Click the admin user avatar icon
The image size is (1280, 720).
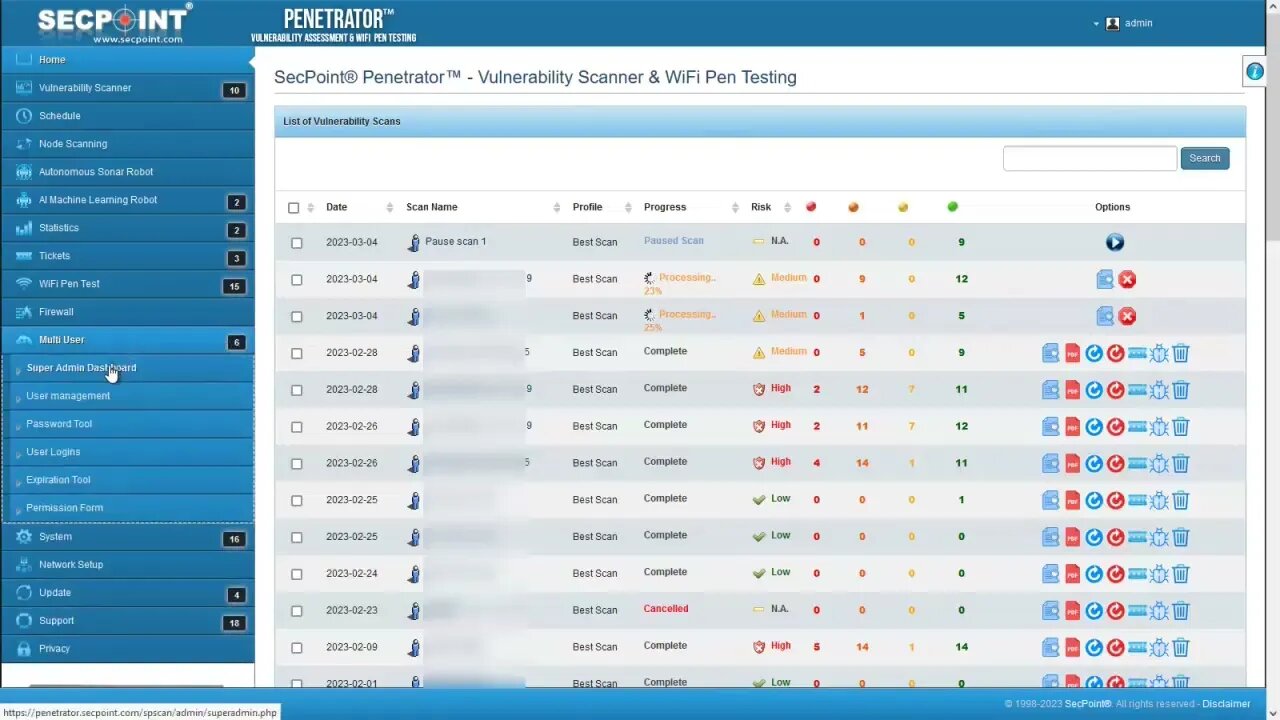tap(1112, 23)
